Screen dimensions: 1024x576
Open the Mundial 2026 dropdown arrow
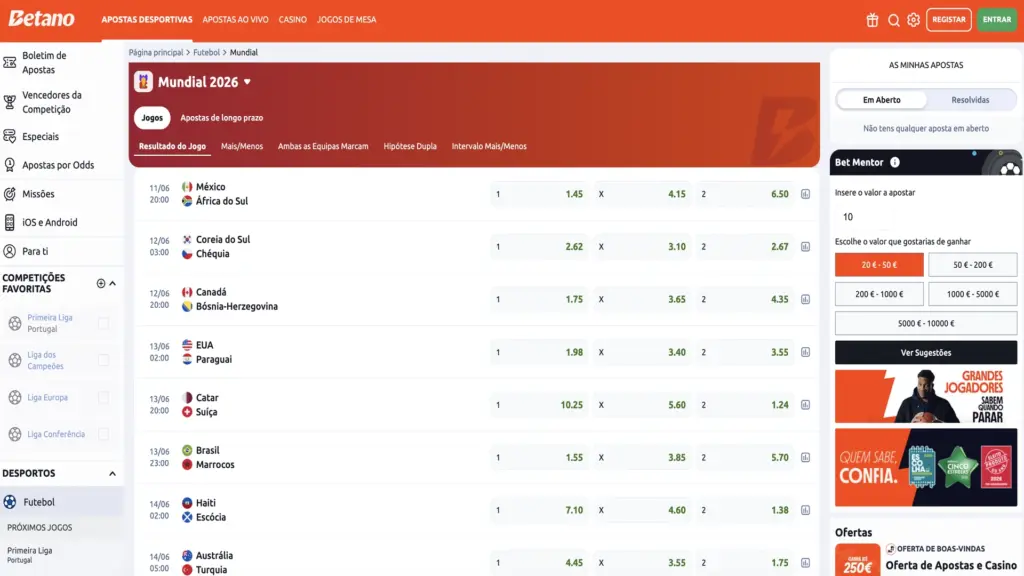[x=248, y=82]
